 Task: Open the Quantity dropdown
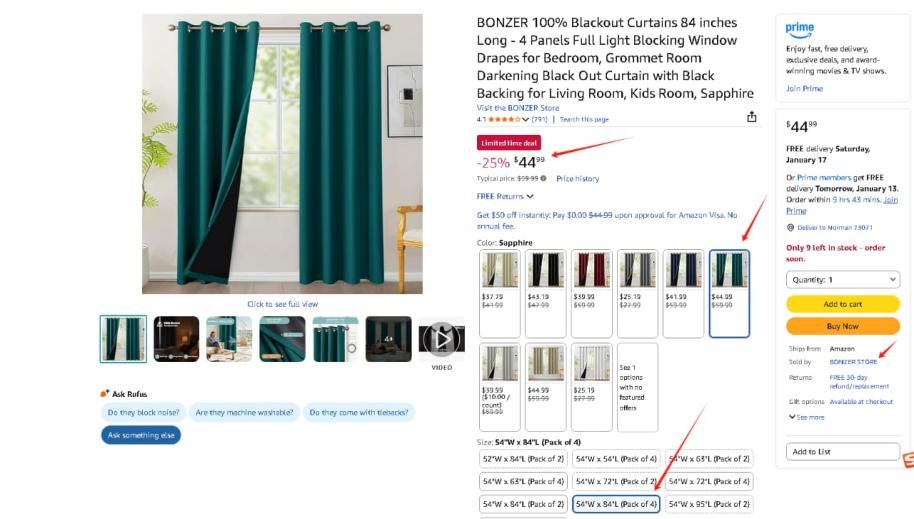pos(842,280)
